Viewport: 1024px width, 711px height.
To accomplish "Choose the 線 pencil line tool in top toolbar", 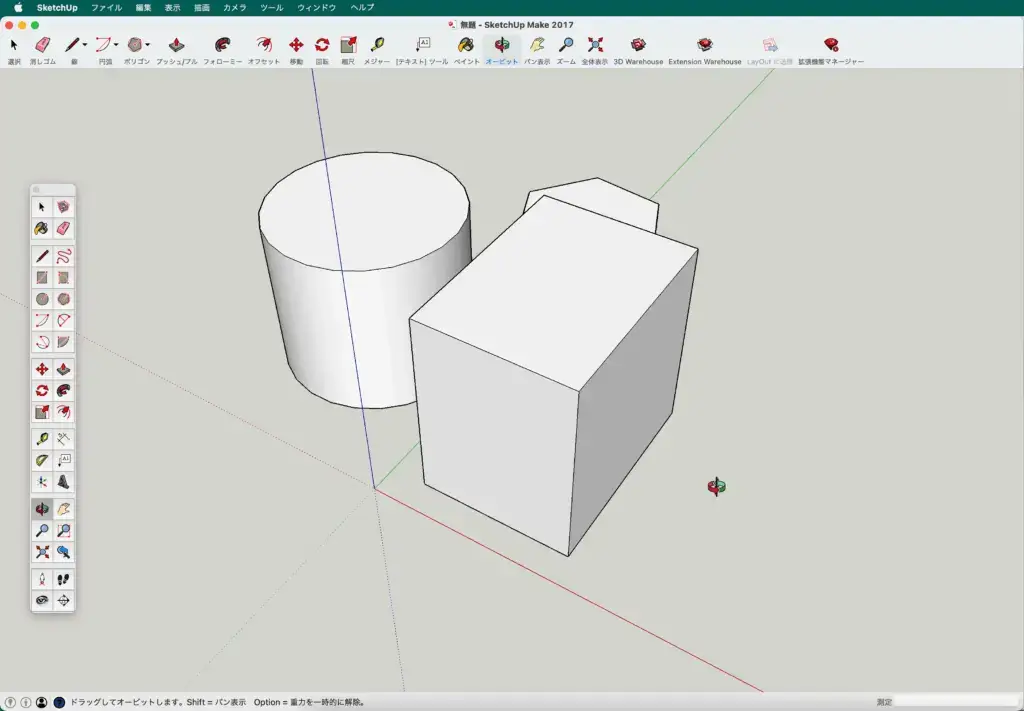I will (72, 45).
